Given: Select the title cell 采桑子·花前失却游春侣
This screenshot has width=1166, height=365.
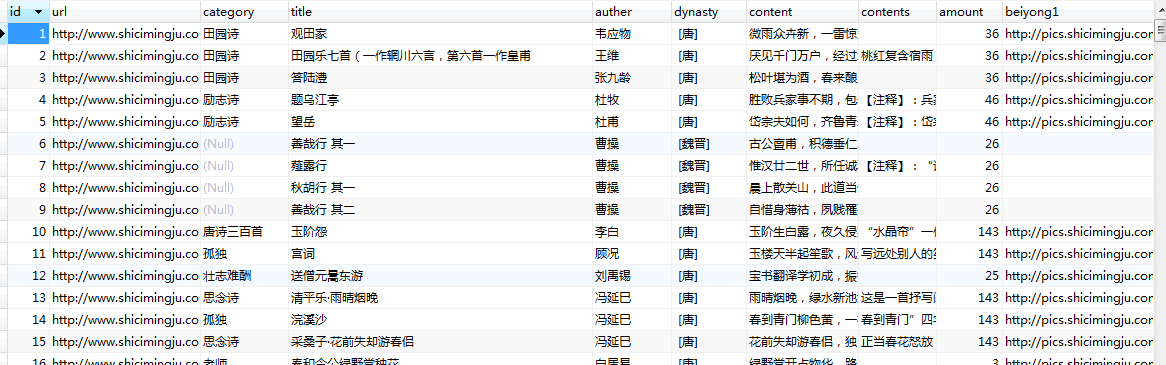Looking at the screenshot, I should (x=441, y=341).
